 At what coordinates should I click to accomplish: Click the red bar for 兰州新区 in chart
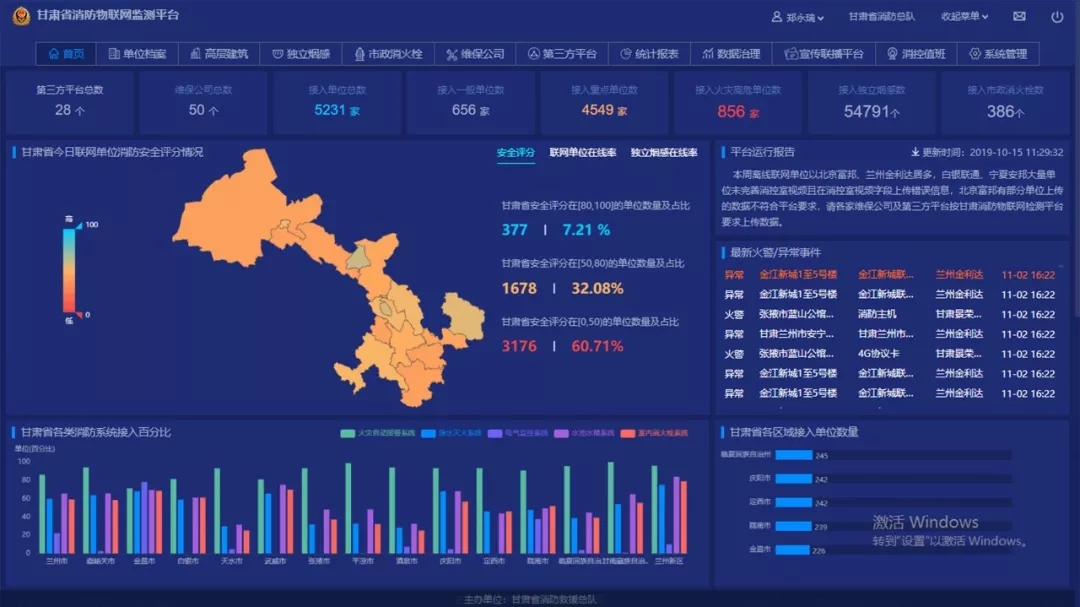coord(684,517)
